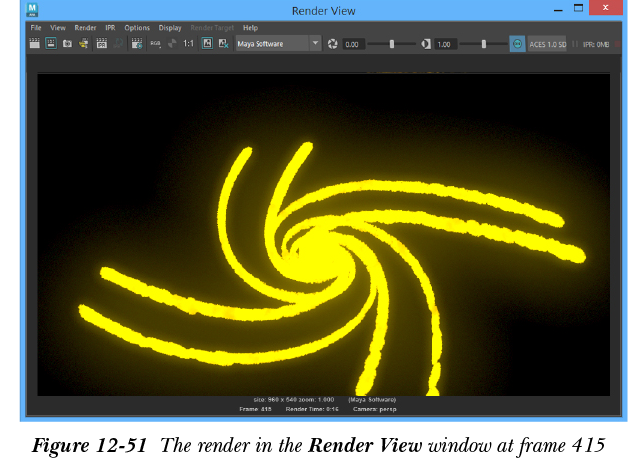Open the Maya Software renderer dropdown
638x468 pixels.
pyautogui.click(x=277, y=44)
